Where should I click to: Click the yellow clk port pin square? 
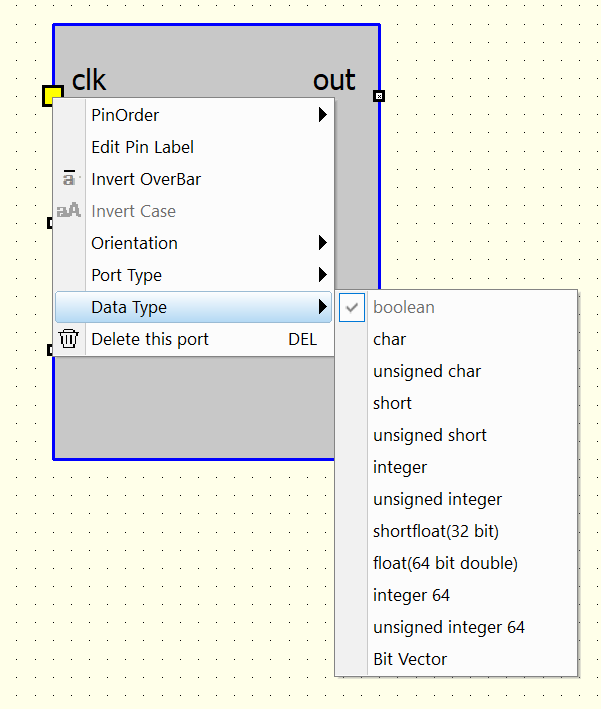pyautogui.click(x=52, y=95)
